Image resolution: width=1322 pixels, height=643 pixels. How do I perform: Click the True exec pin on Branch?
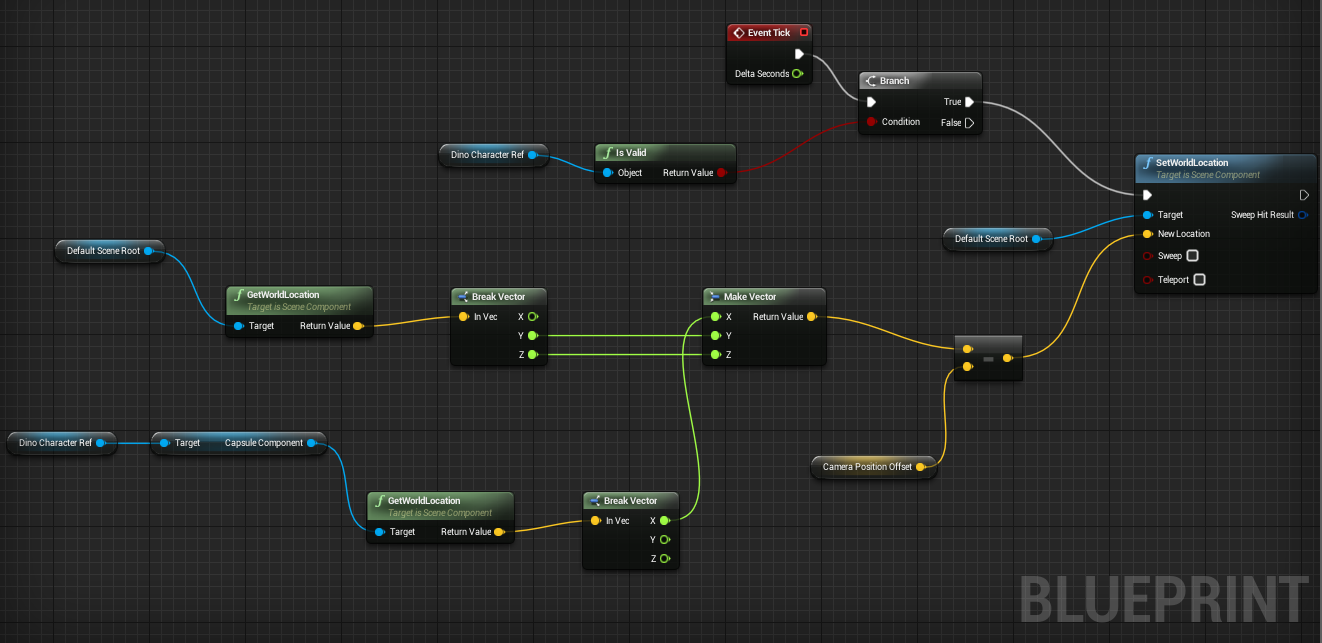pyautogui.click(x=970, y=102)
